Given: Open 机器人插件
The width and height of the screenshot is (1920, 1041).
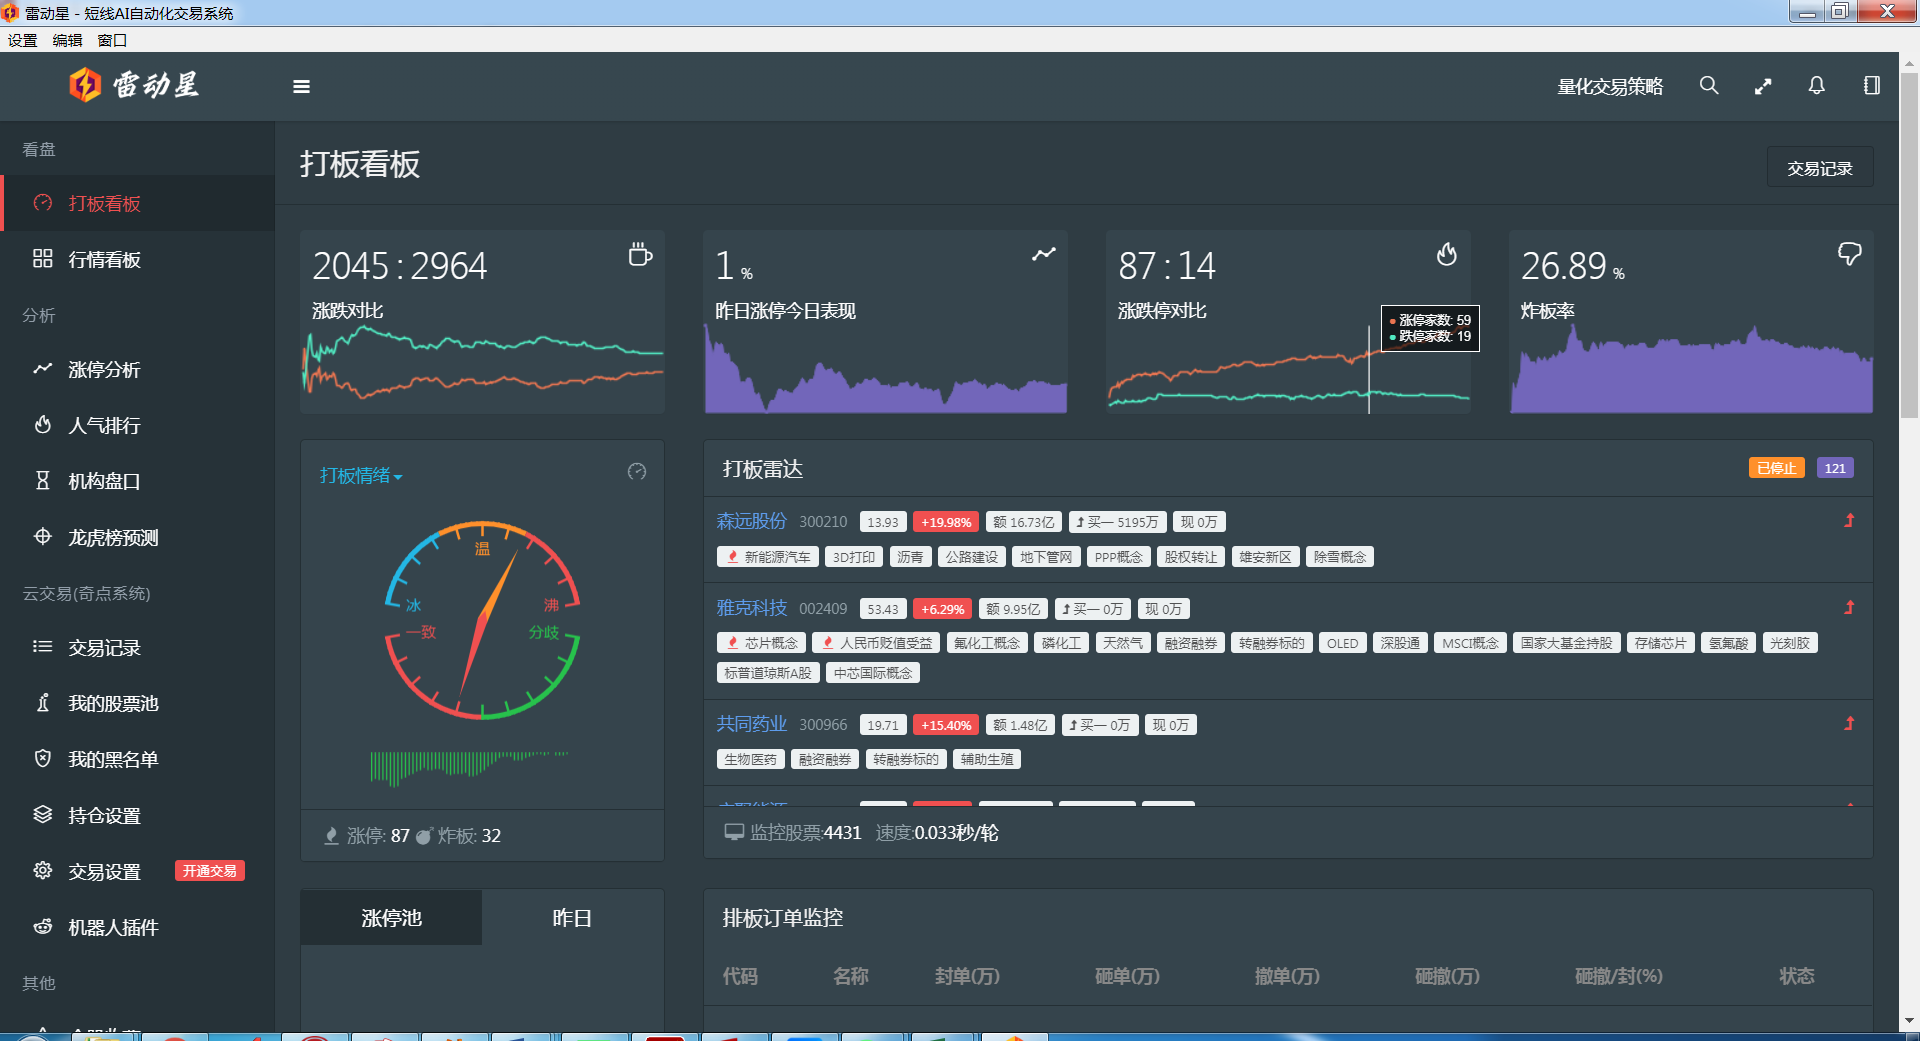Looking at the screenshot, I should pos(137,927).
